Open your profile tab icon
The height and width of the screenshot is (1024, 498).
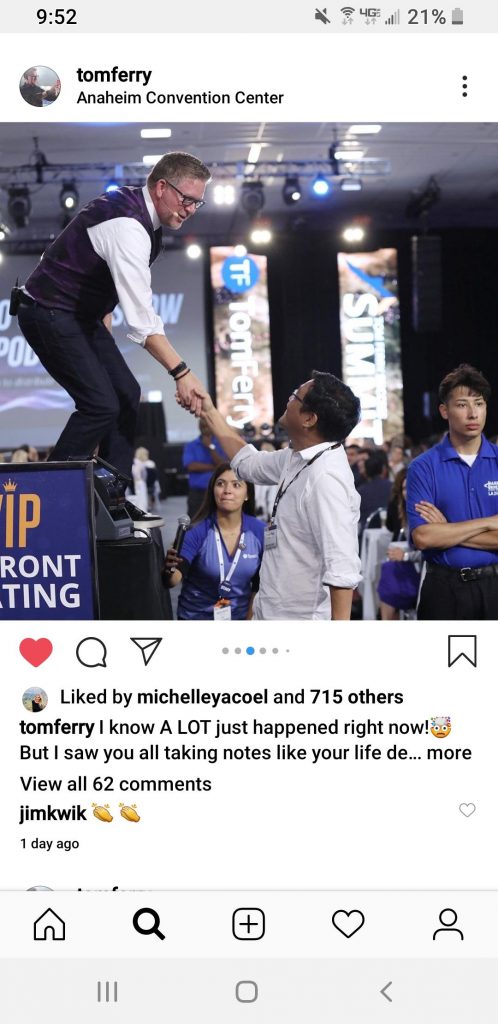pyautogui.click(x=448, y=924)
